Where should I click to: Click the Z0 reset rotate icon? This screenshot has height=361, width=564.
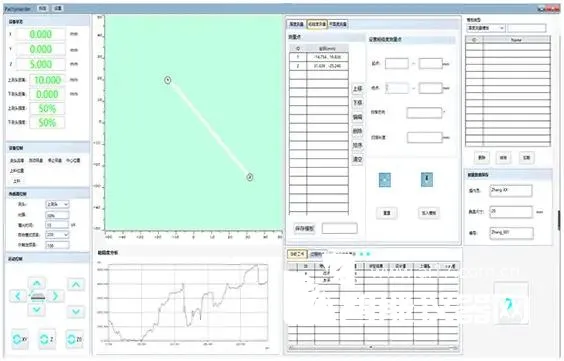[x=74, y=339]
